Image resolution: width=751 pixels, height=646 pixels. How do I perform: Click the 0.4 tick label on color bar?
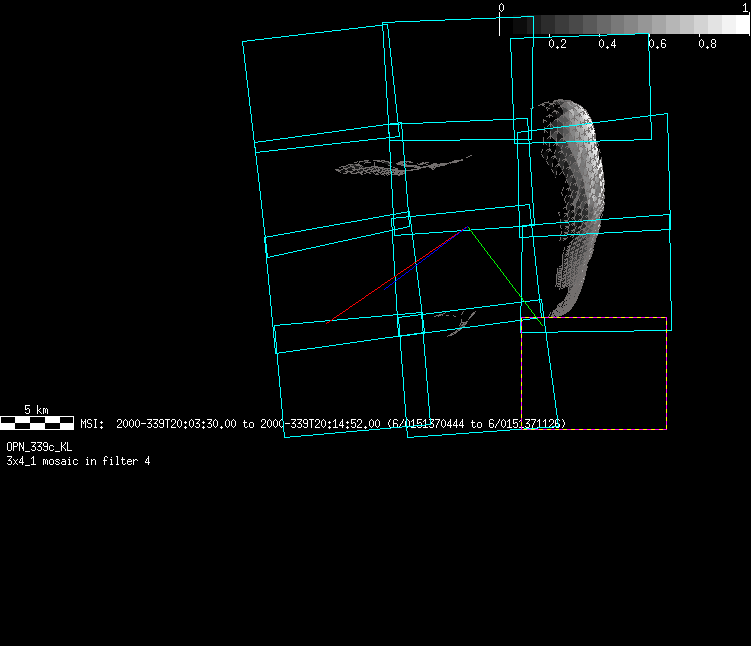click(607, 45)
